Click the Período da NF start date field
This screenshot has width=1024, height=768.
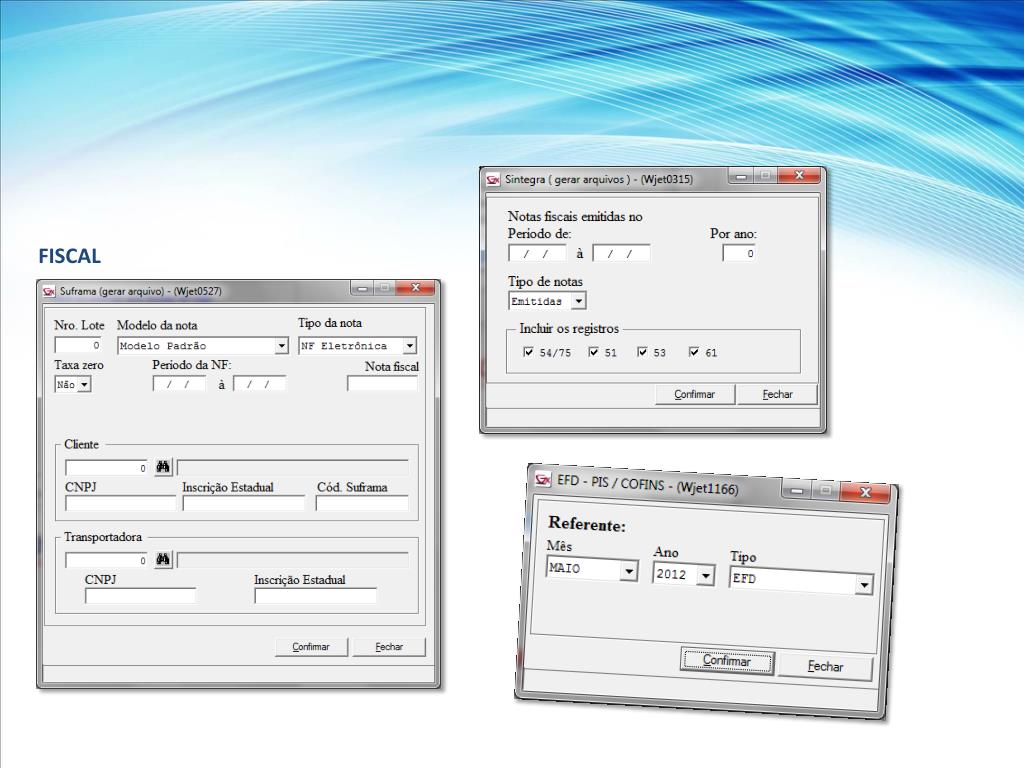[x=179, y=384]
